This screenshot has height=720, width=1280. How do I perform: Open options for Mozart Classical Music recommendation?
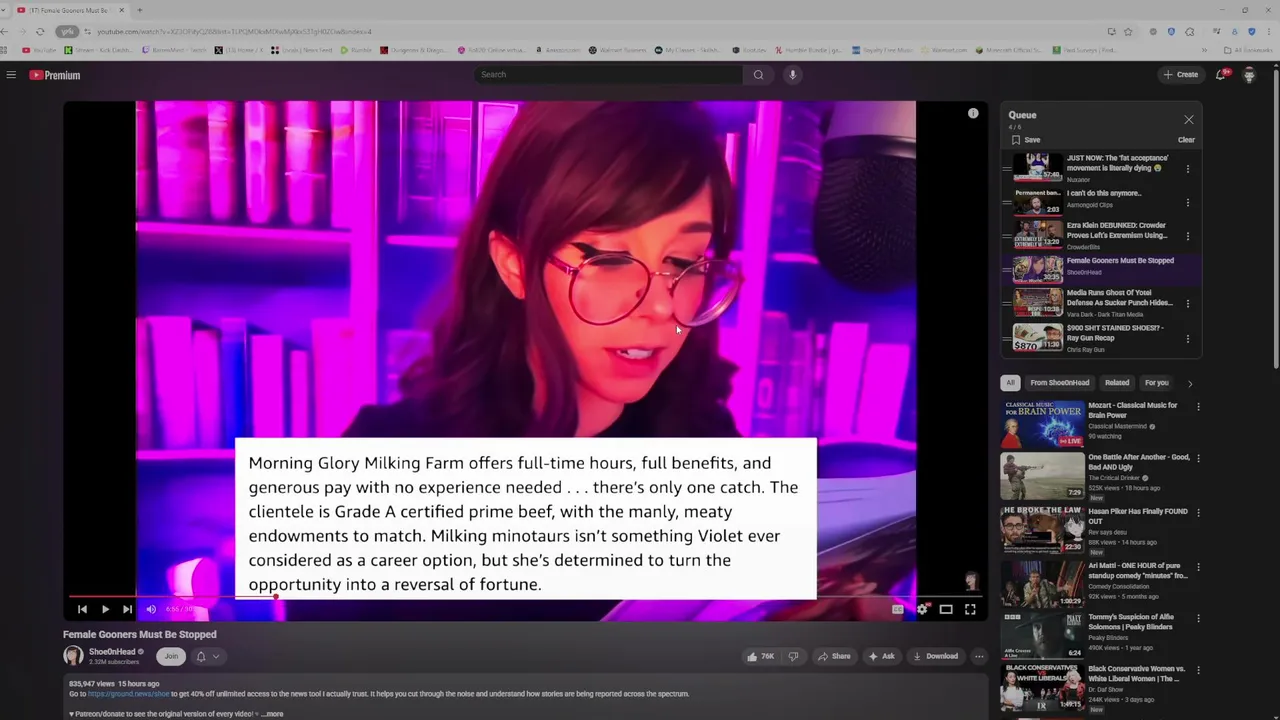click(x=1198, y=407)
